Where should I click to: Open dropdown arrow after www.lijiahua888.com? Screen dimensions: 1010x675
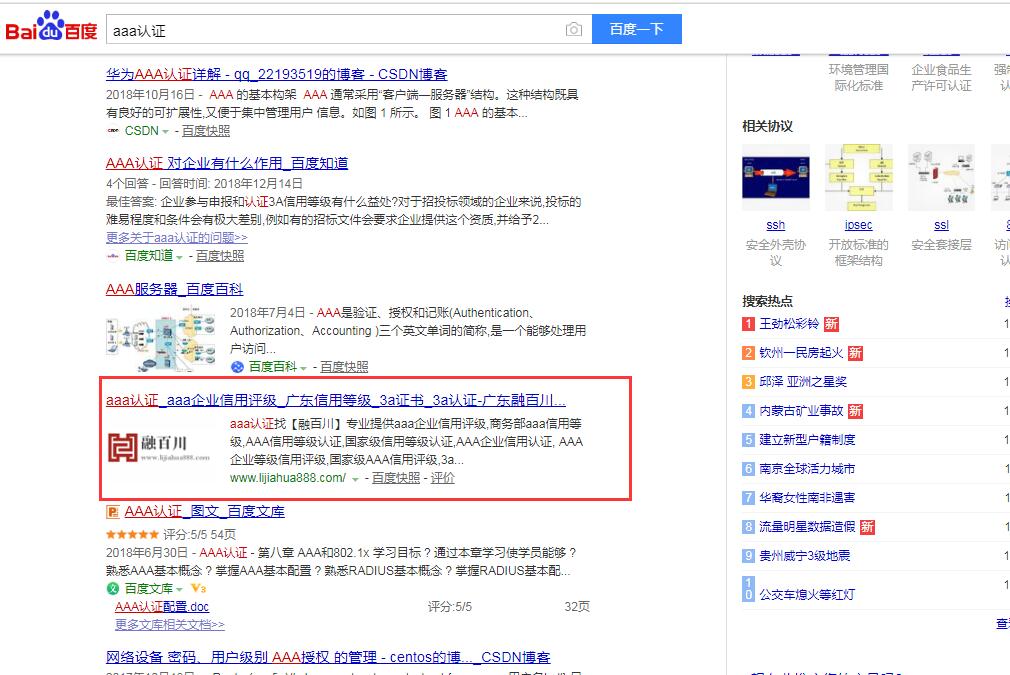[x=355, y=479]
